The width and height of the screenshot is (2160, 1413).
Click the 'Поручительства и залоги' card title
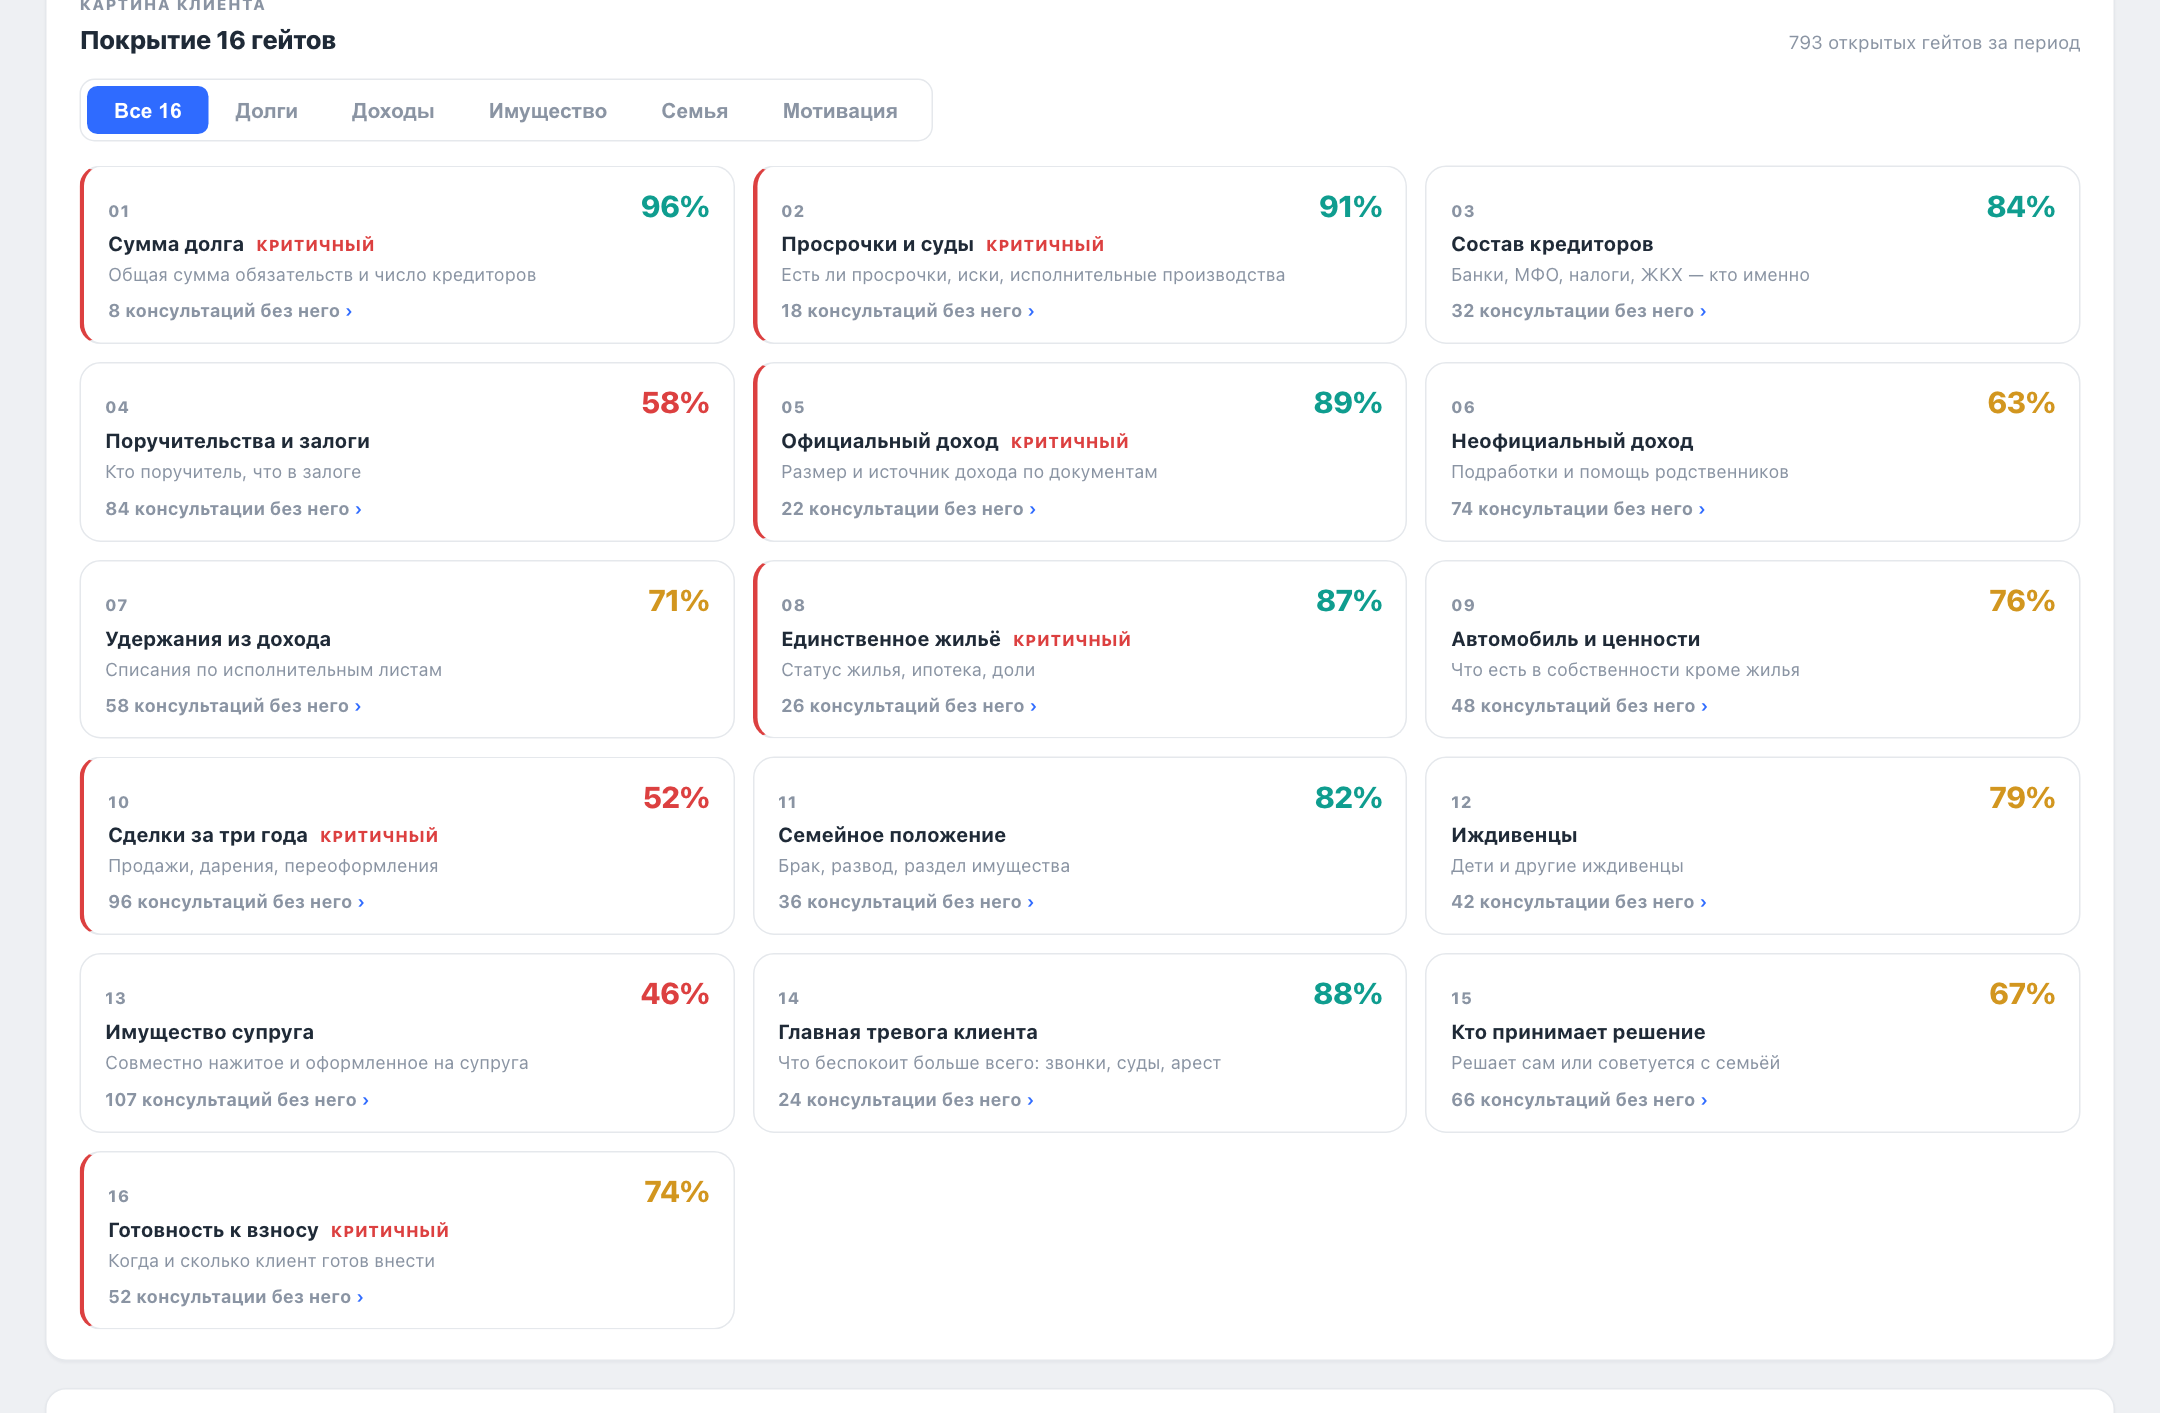point(237,441)
